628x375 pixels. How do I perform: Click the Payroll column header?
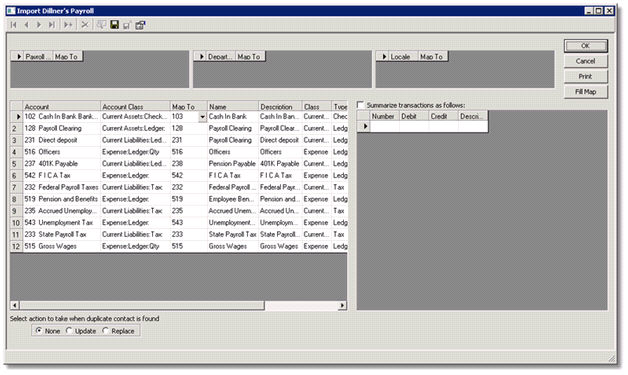[38, 56]
